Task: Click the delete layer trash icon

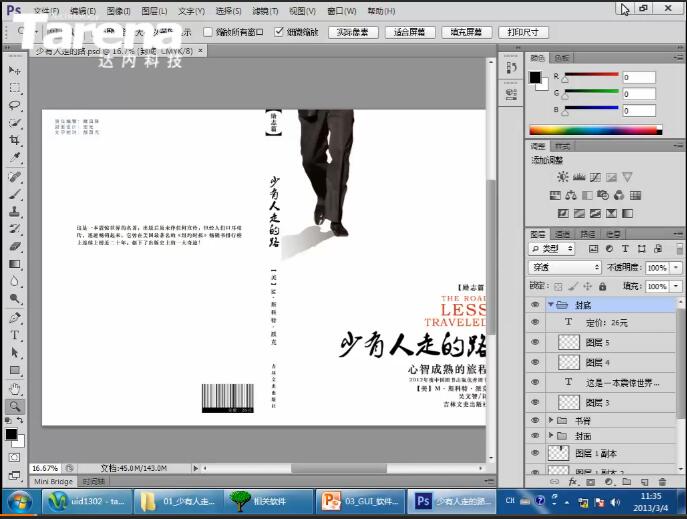Action: [x=662, y=482]
